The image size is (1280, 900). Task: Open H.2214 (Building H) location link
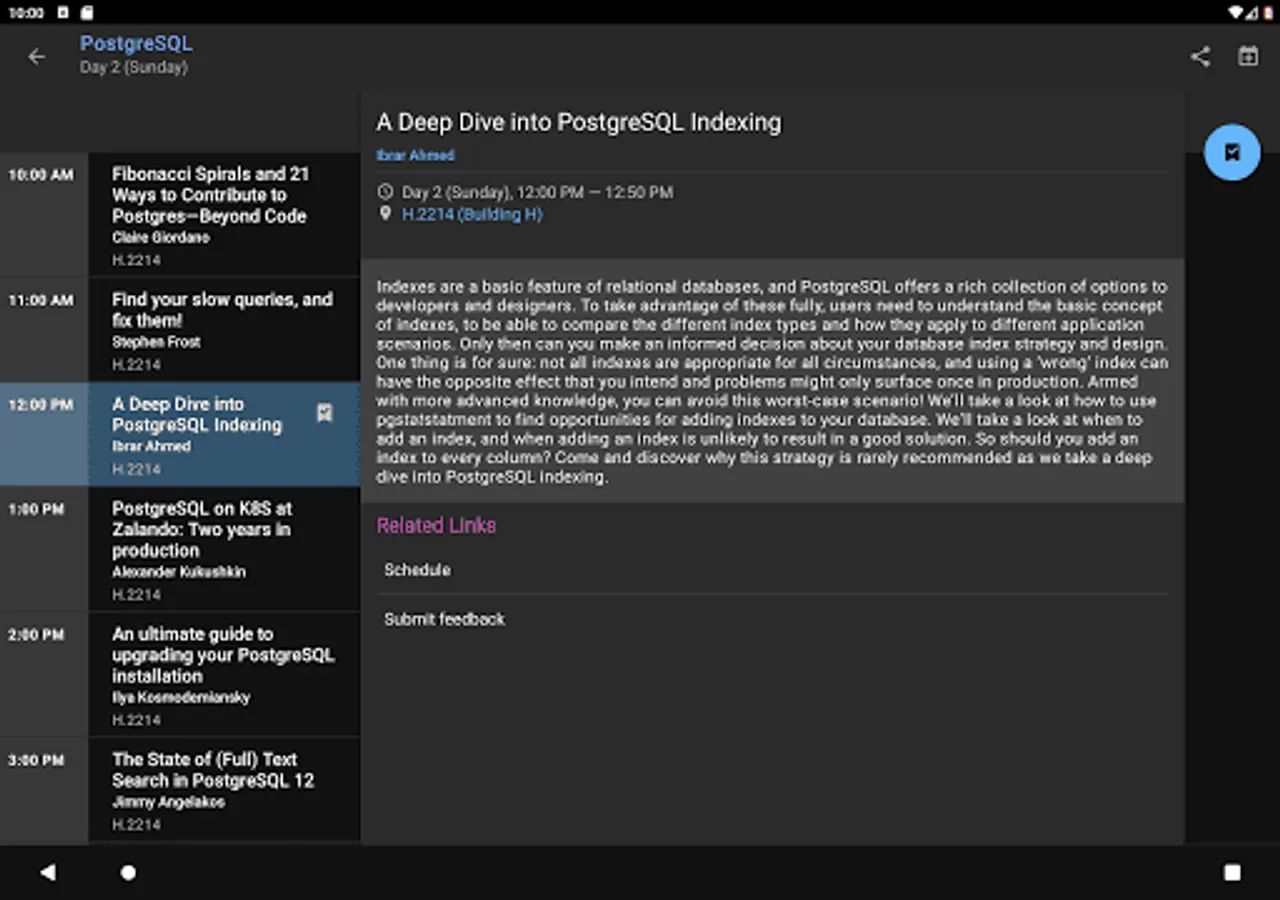[472, 214]
